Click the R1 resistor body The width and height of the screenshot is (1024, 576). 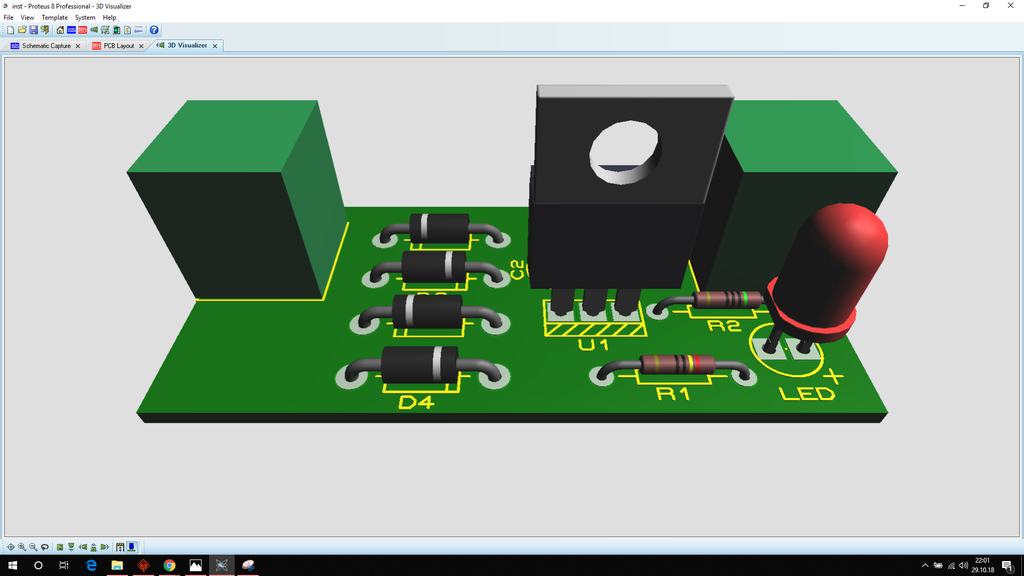[677, 364]
